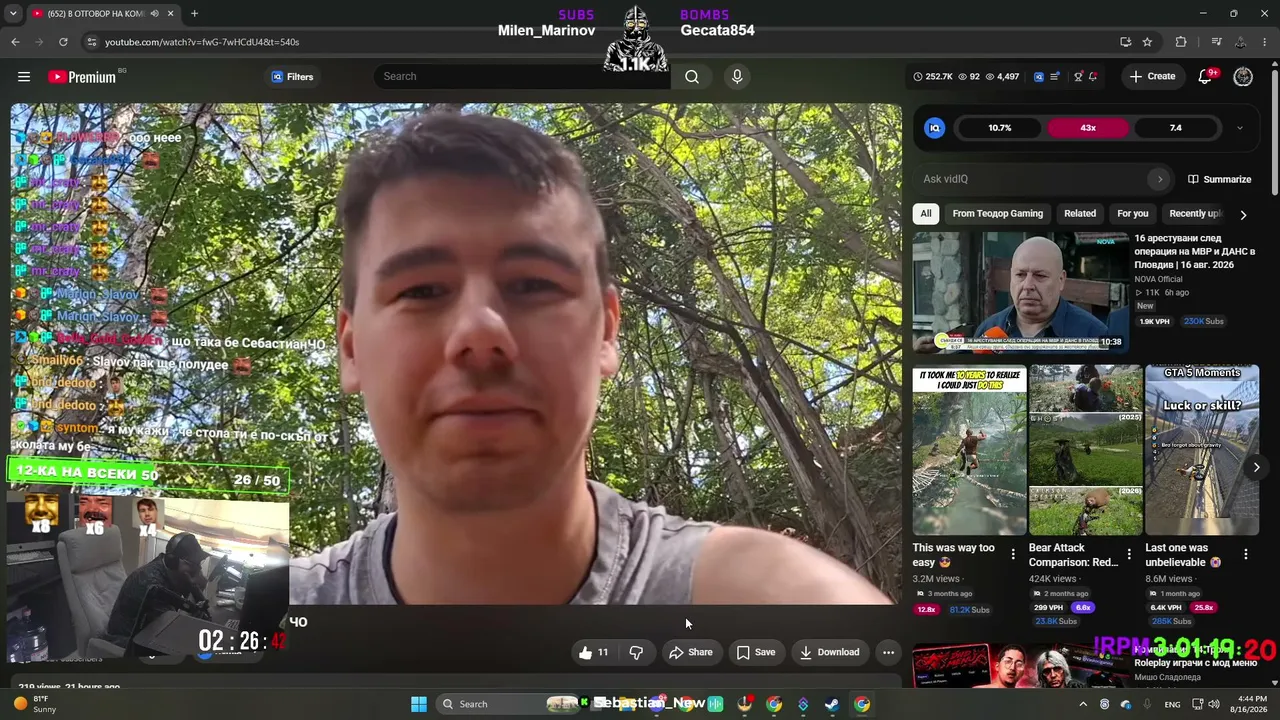Click install app icon in address bar
This screenshot has height=720, width=1280.
1126,42
